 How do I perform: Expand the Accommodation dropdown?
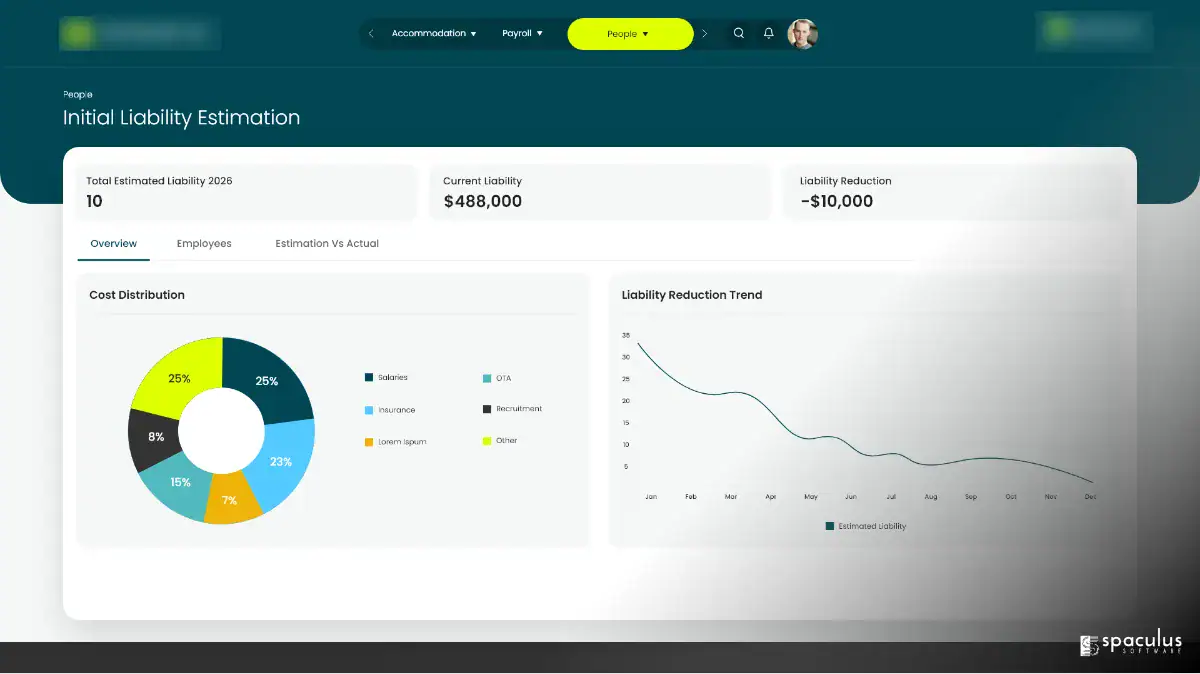point(434,33)
